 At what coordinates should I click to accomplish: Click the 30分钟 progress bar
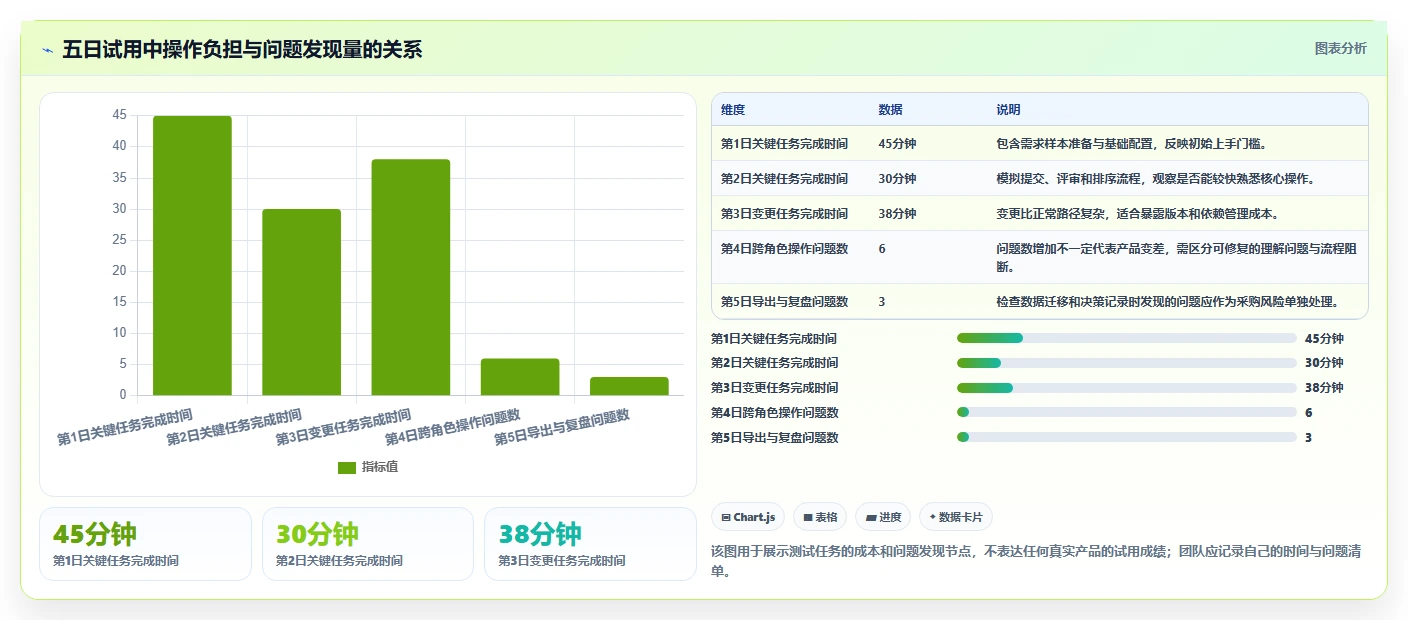pos(1126,363)
